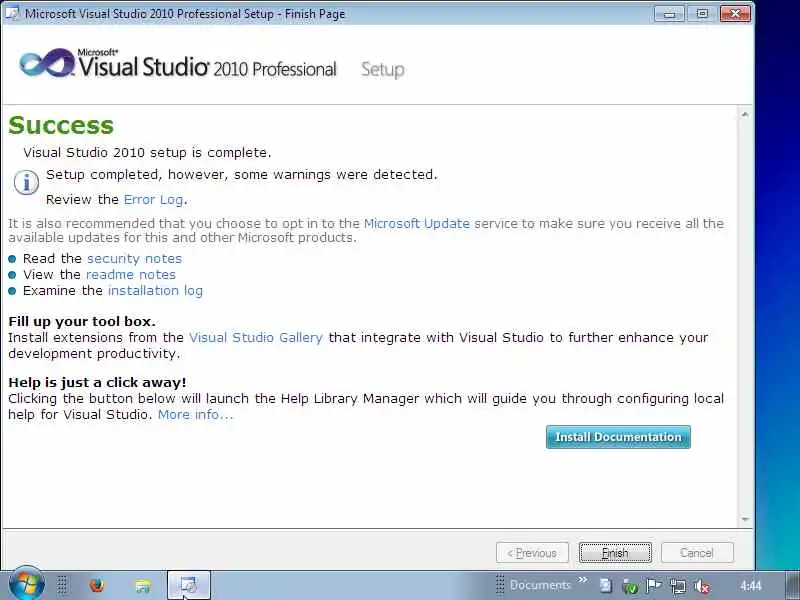Click the document tray icon after the Documents chevron
800x600 pixels.
pos(606,586)
